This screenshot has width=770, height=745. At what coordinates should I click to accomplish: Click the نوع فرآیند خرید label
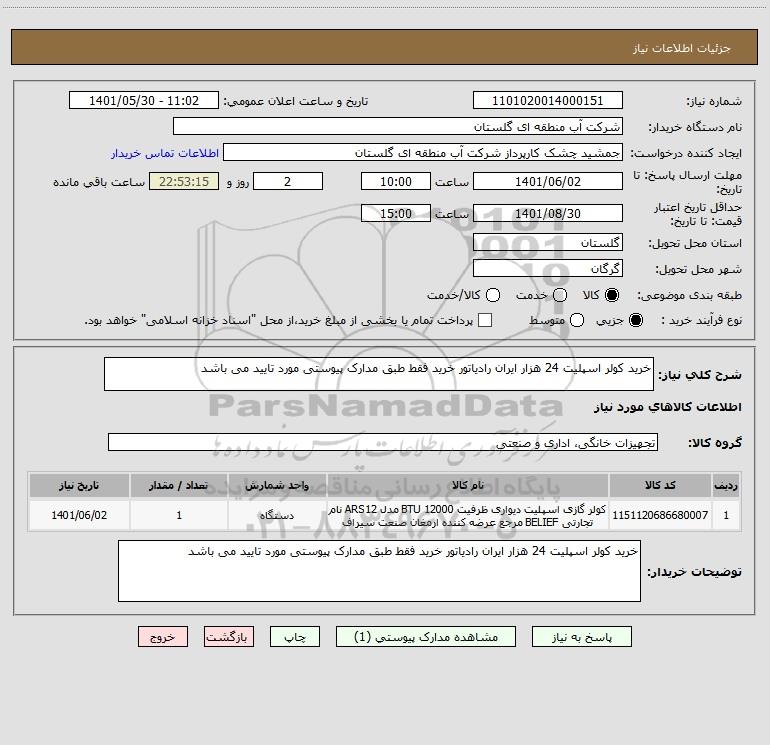tap(701, 320)
